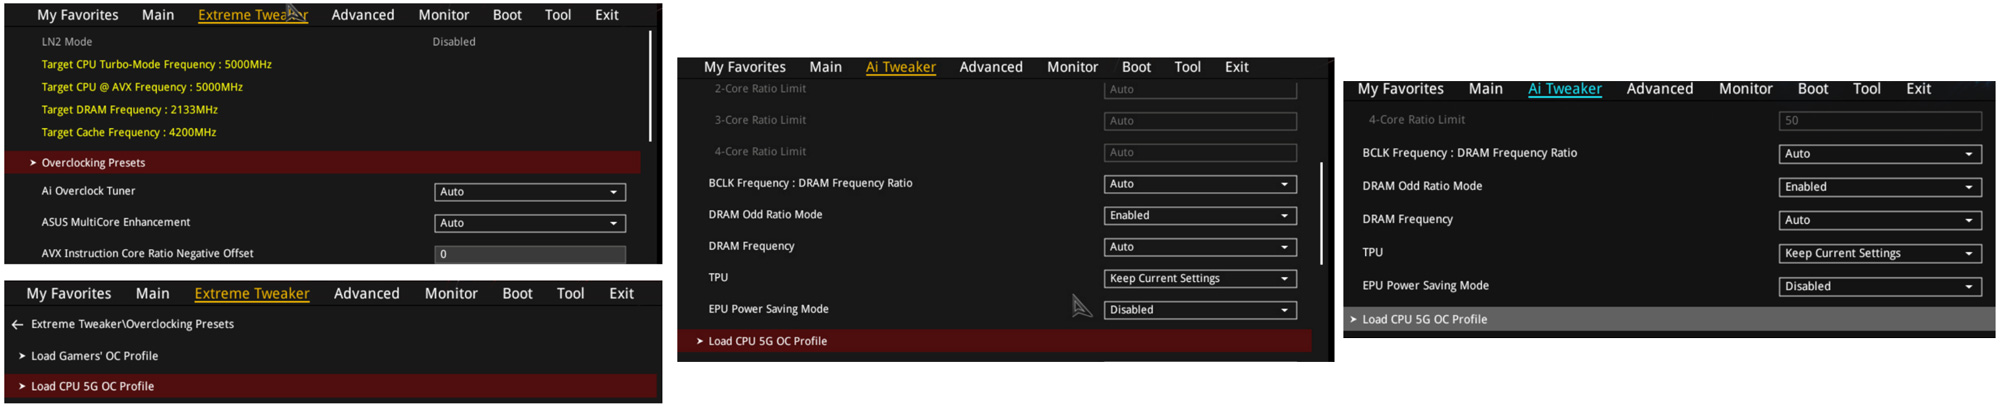2000x408 pixels.
Task: Open Exit tab in the blue-tab Ai Tweaker screen
Action: 1919,89
